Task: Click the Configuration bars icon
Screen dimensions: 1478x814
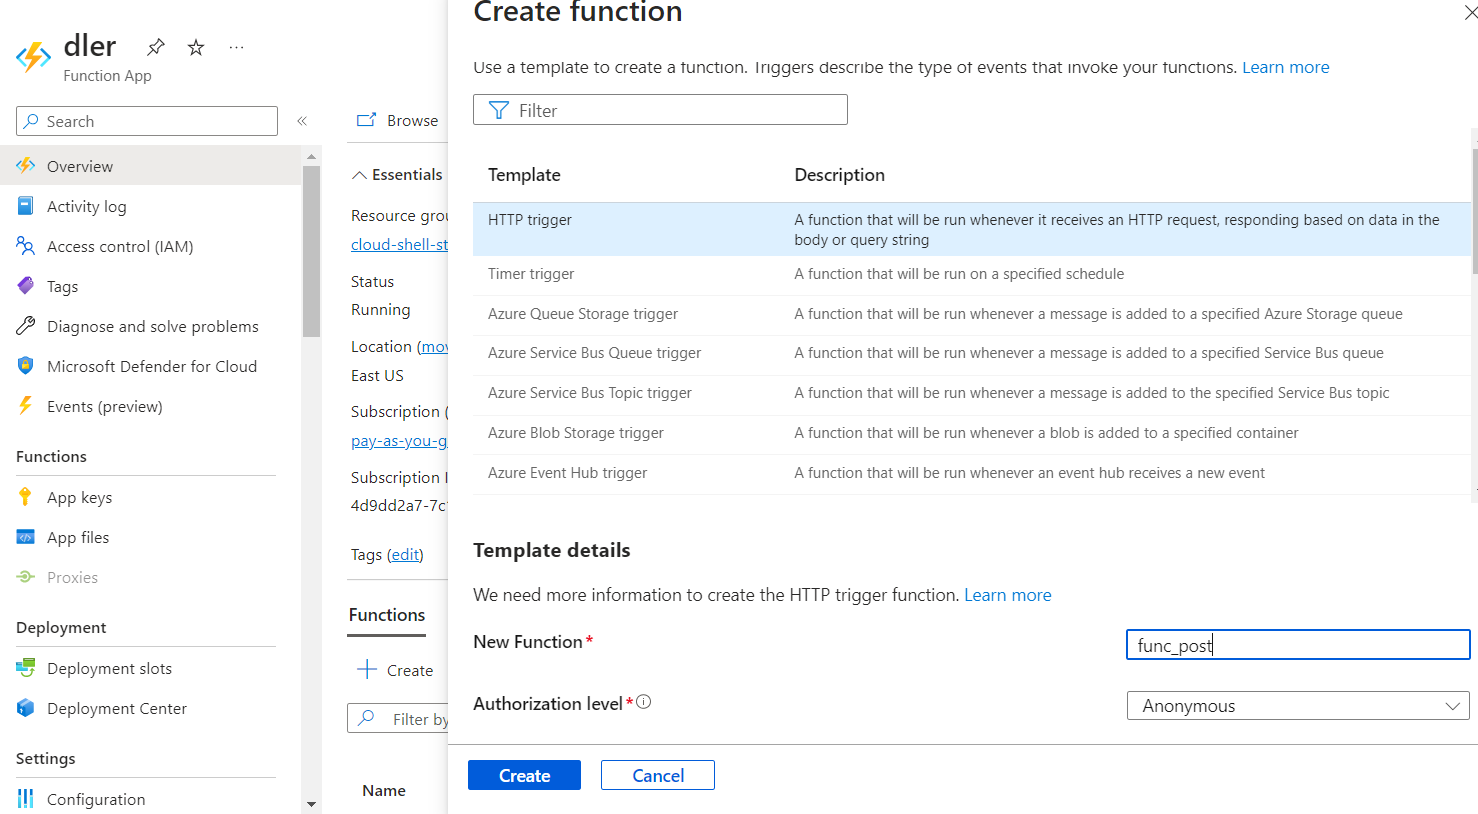Action: click(x=26, y=799)
